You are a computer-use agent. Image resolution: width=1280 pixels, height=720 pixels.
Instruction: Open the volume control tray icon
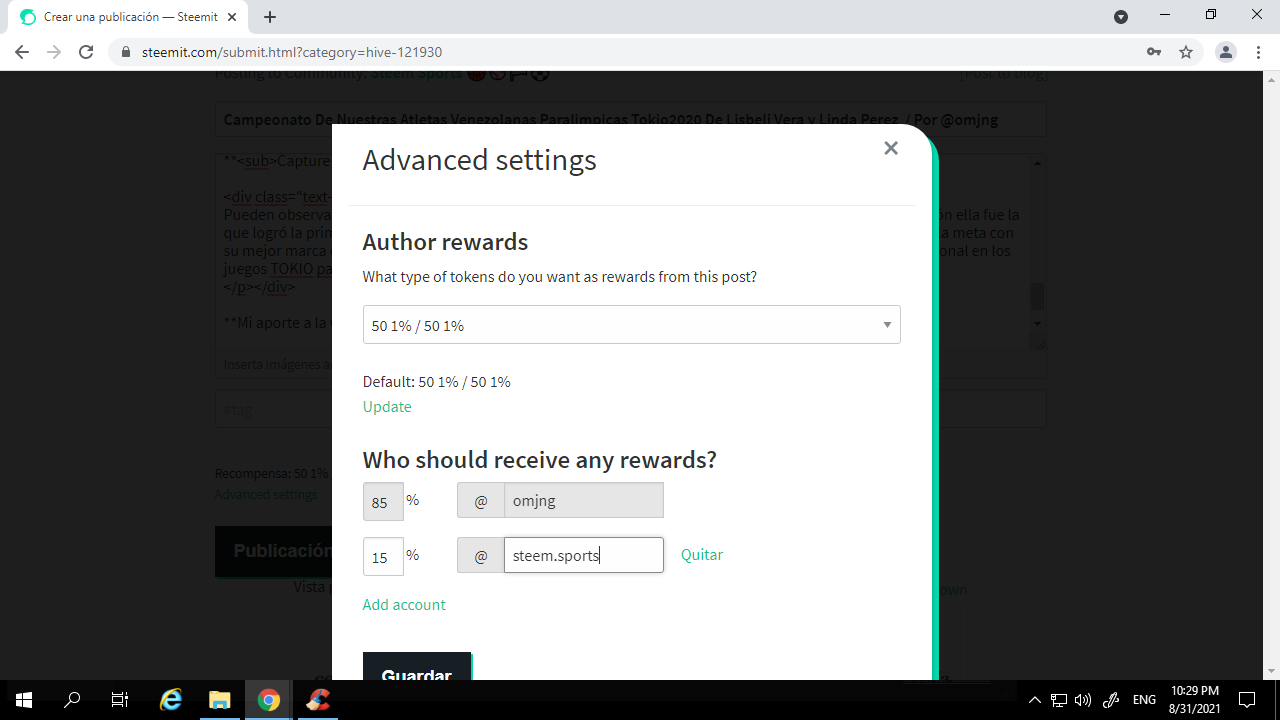tap(1083, 700)
